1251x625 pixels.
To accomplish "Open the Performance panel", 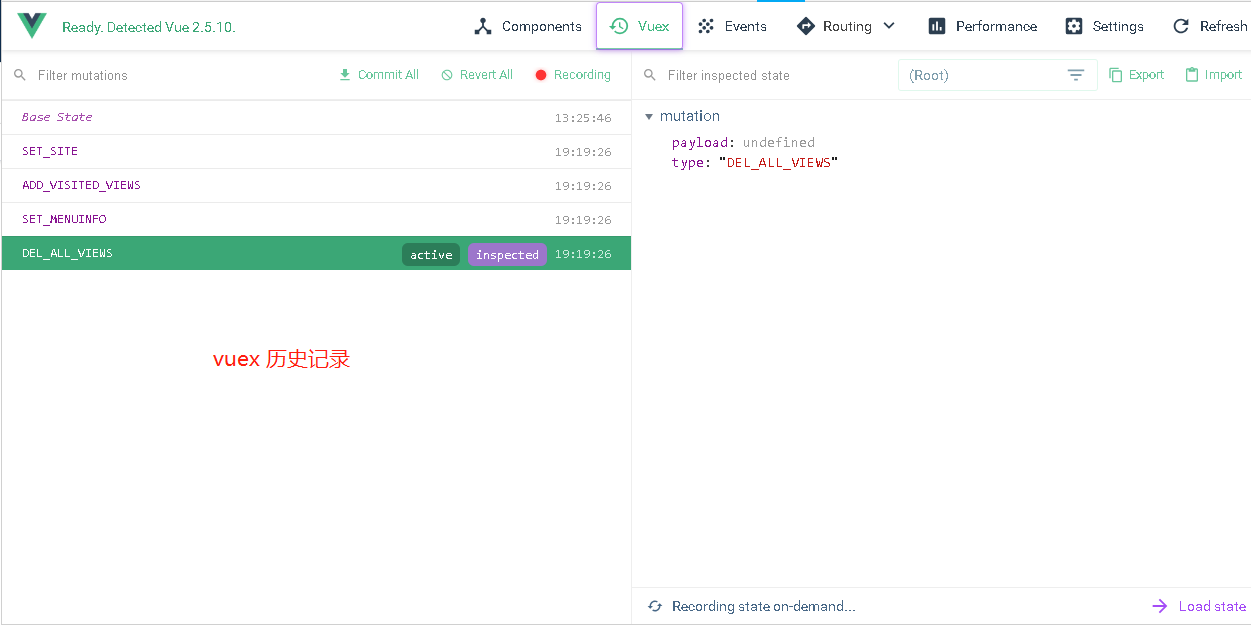I will 982,26.
